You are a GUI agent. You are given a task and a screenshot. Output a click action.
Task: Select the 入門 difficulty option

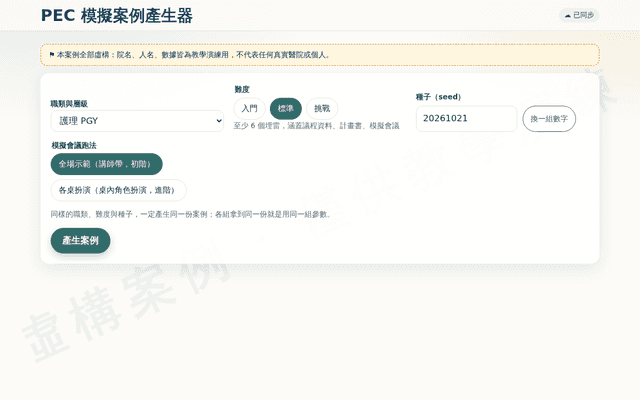pyautogui.click(x=249, y=109)
